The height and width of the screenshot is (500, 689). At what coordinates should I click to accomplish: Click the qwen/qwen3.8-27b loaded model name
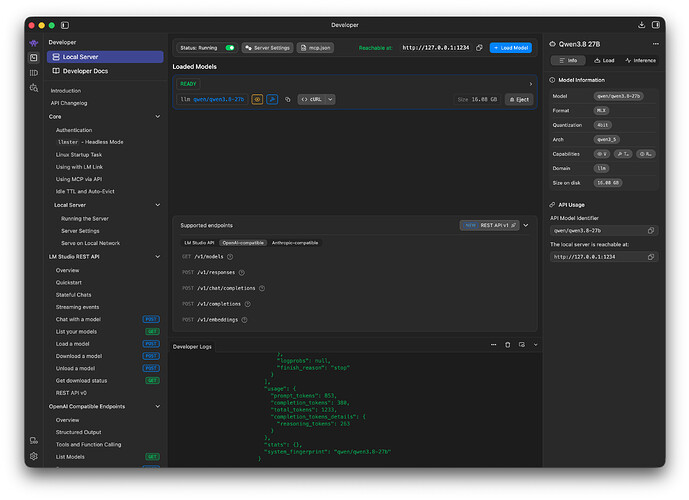218,100
